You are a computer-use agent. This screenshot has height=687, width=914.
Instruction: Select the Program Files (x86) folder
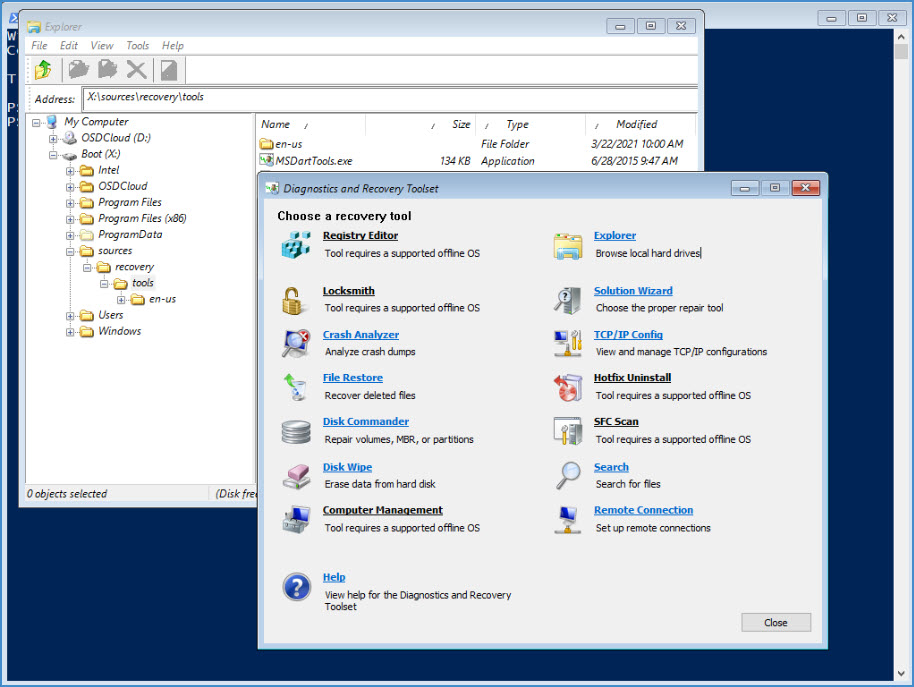click(142, 219)
